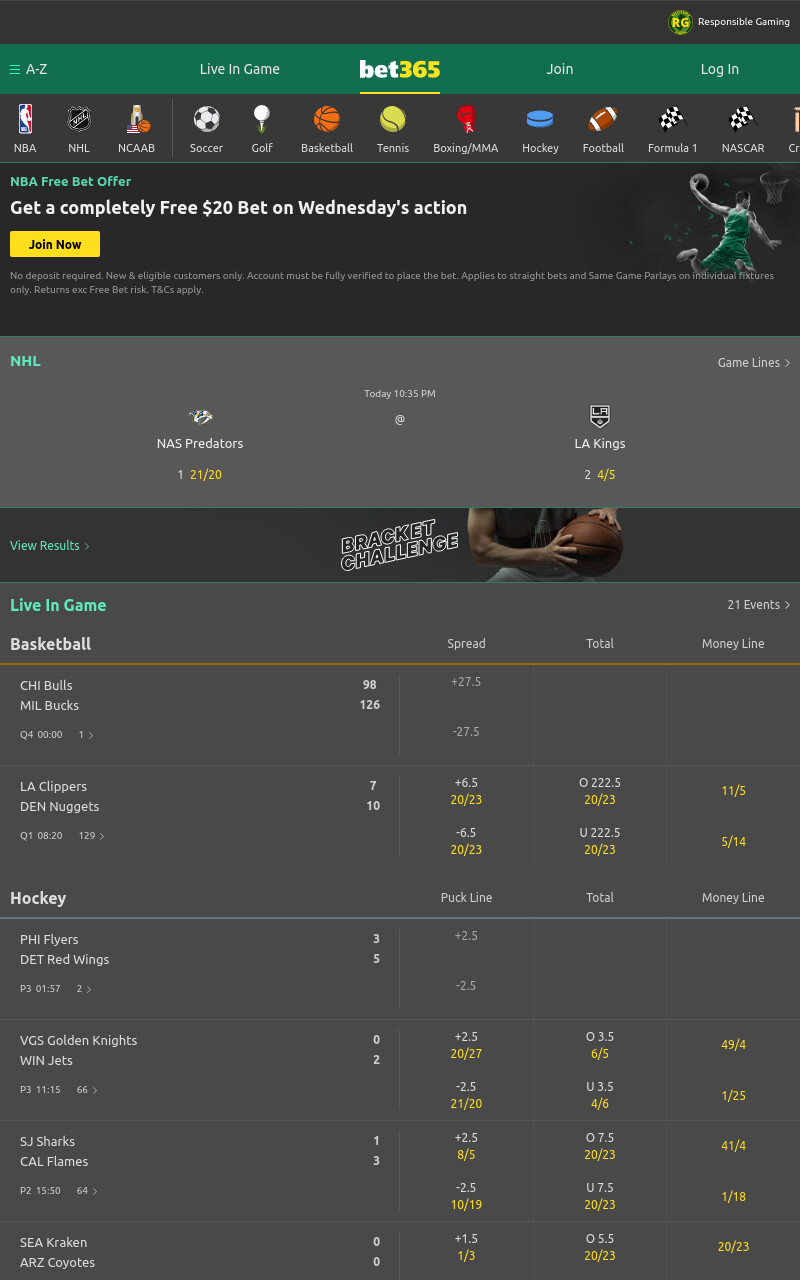Open the Soccer ball icon
Image resolution: width=800 pixels, height=1280 pixels.
point(206,119)
